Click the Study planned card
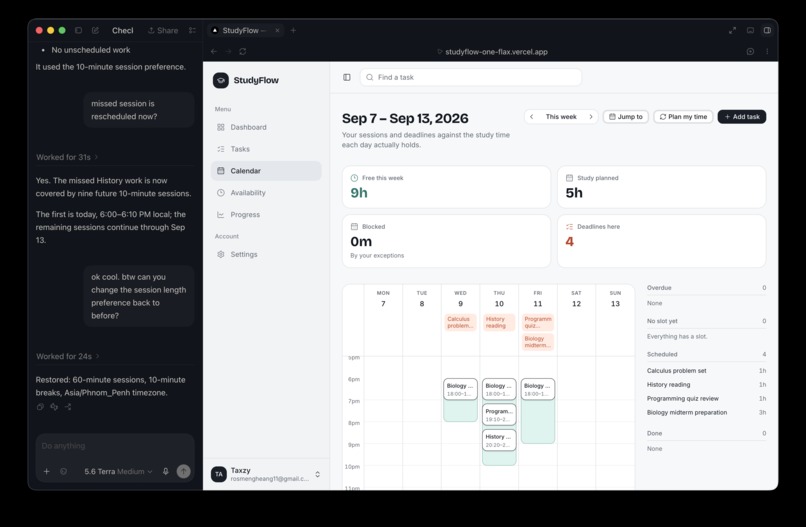The image size is (806, 527). [x=662, y=187]
